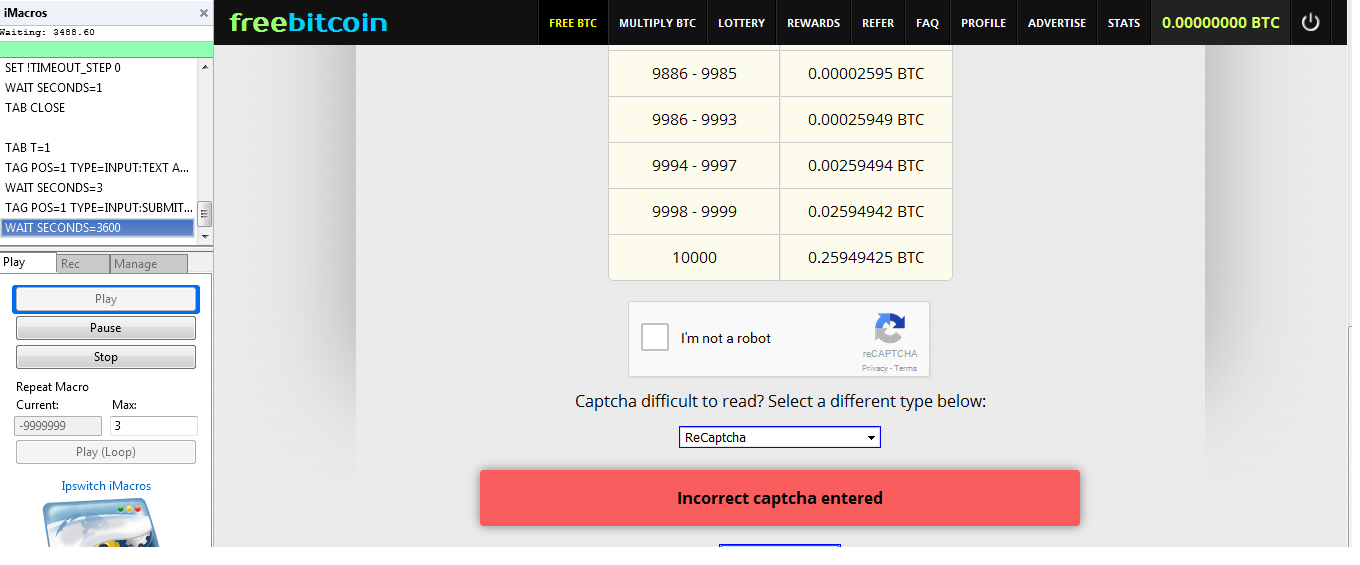
Task: Click the power logout icon
Action: tap(1310, 22)
